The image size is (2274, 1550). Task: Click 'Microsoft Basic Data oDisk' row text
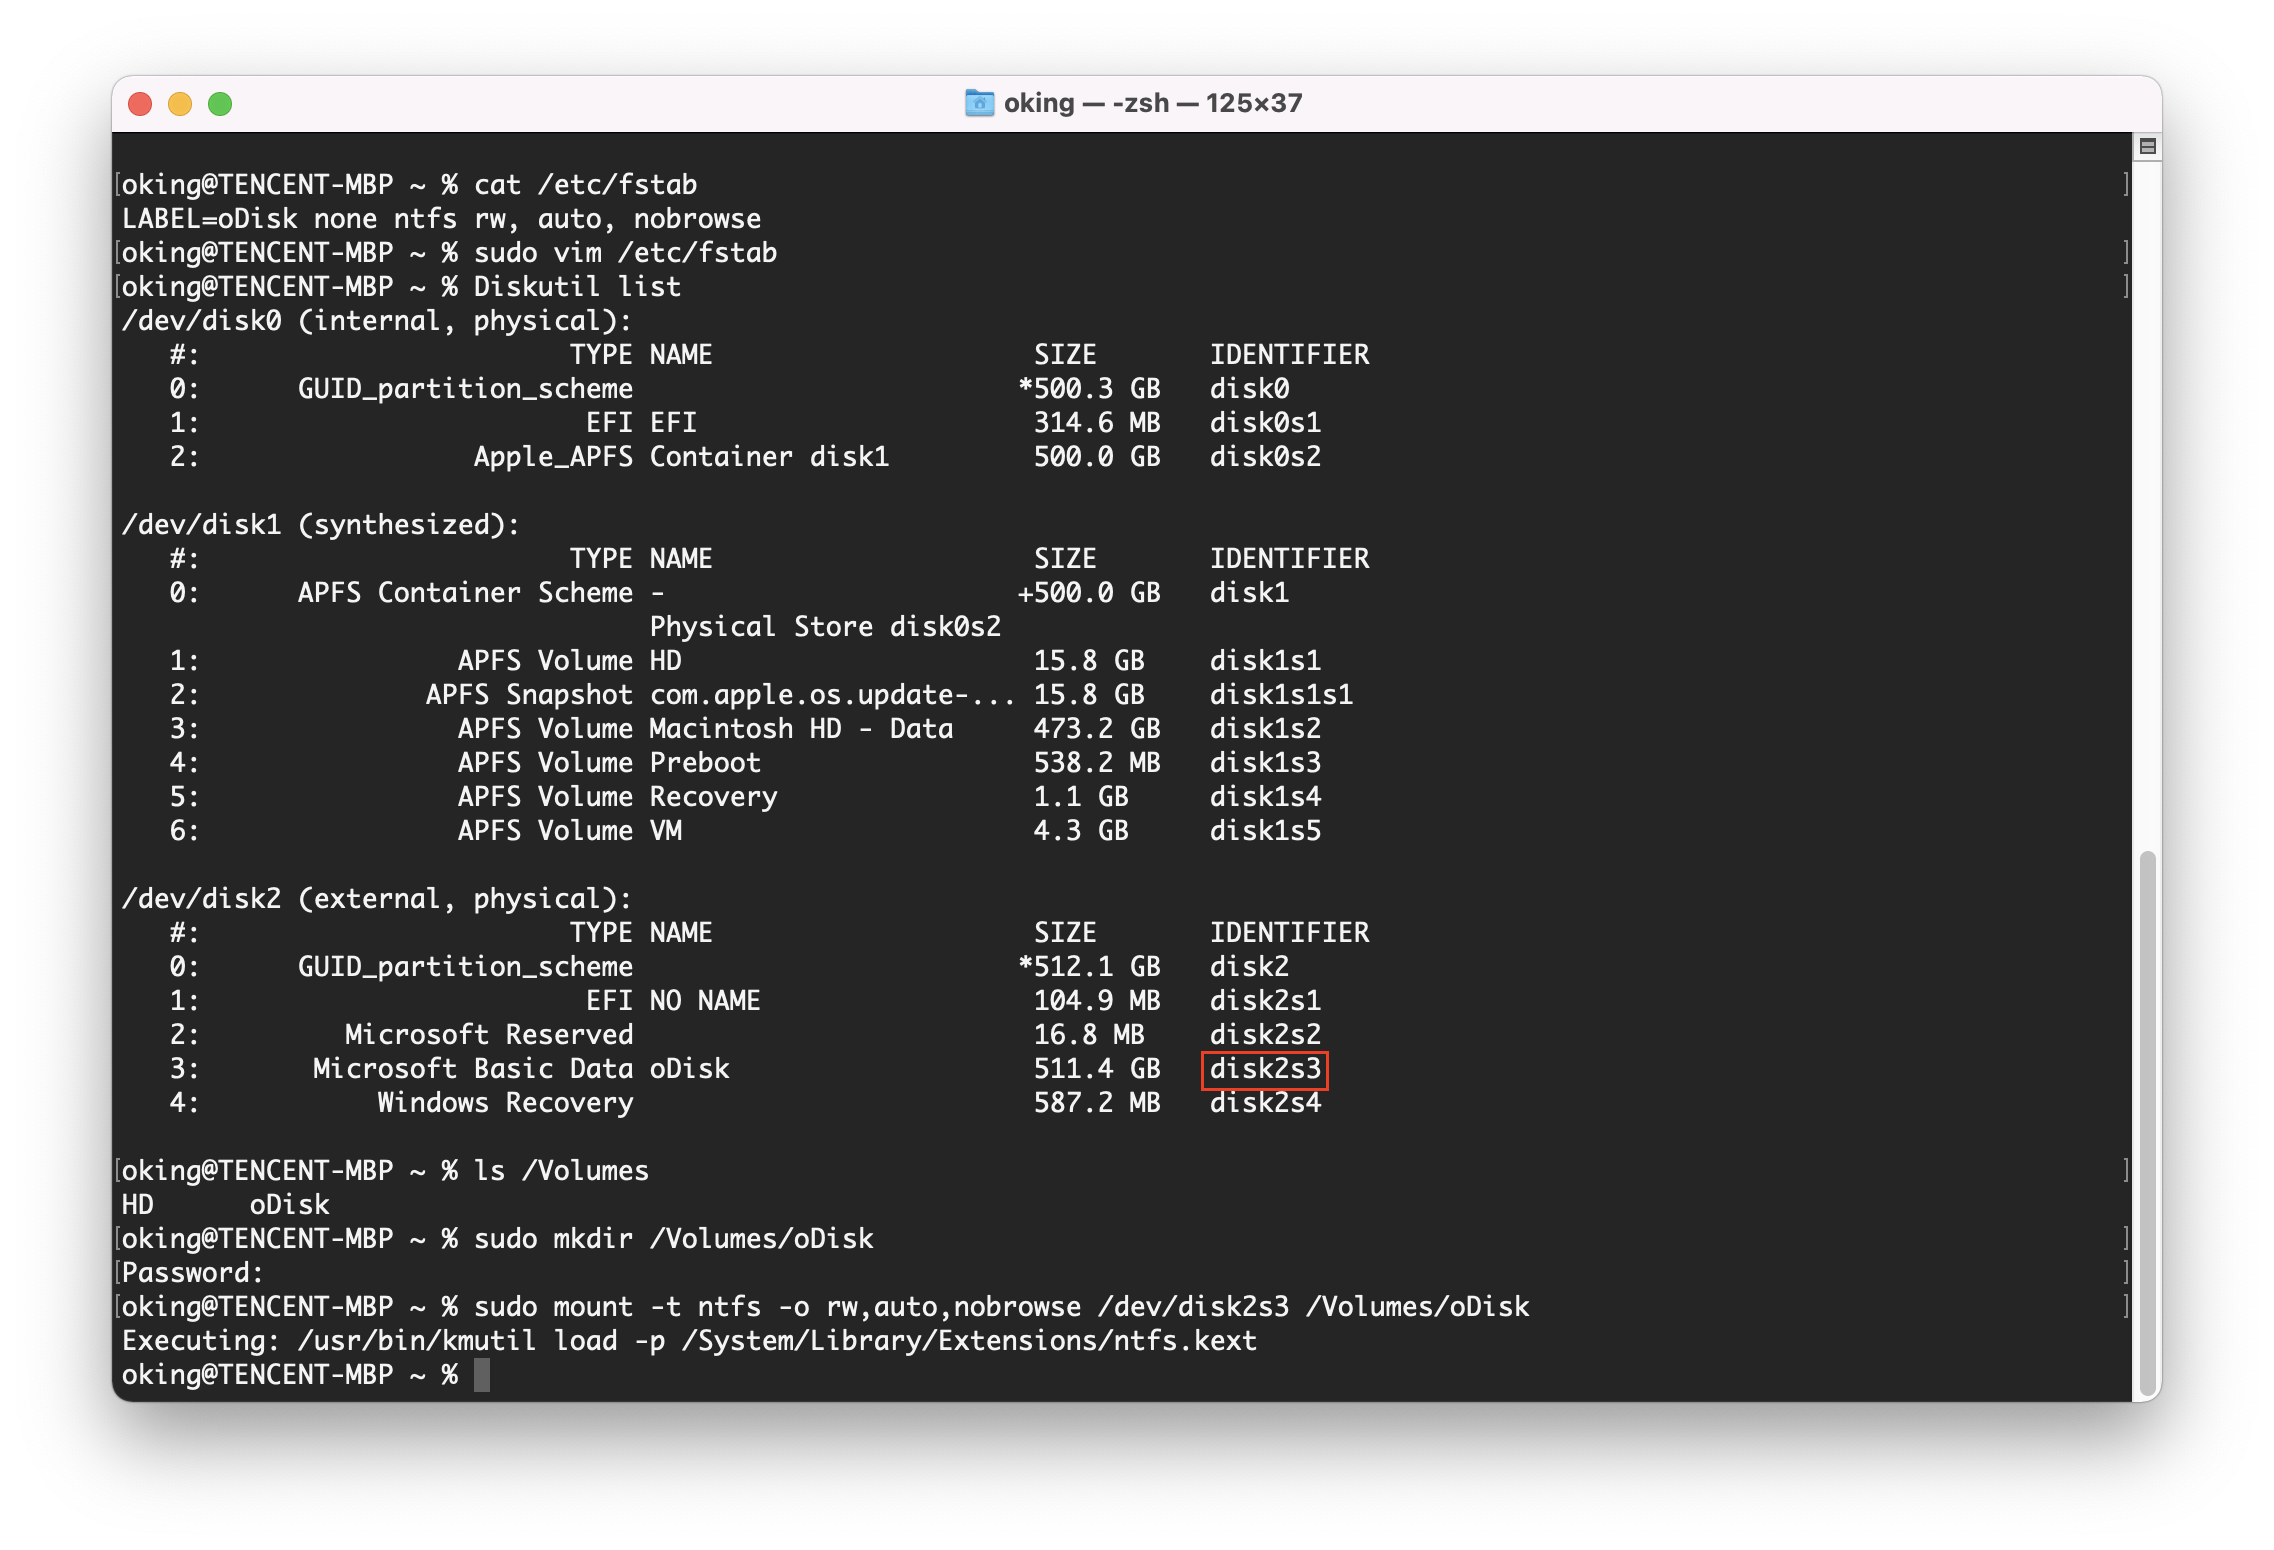point(521,1069)
